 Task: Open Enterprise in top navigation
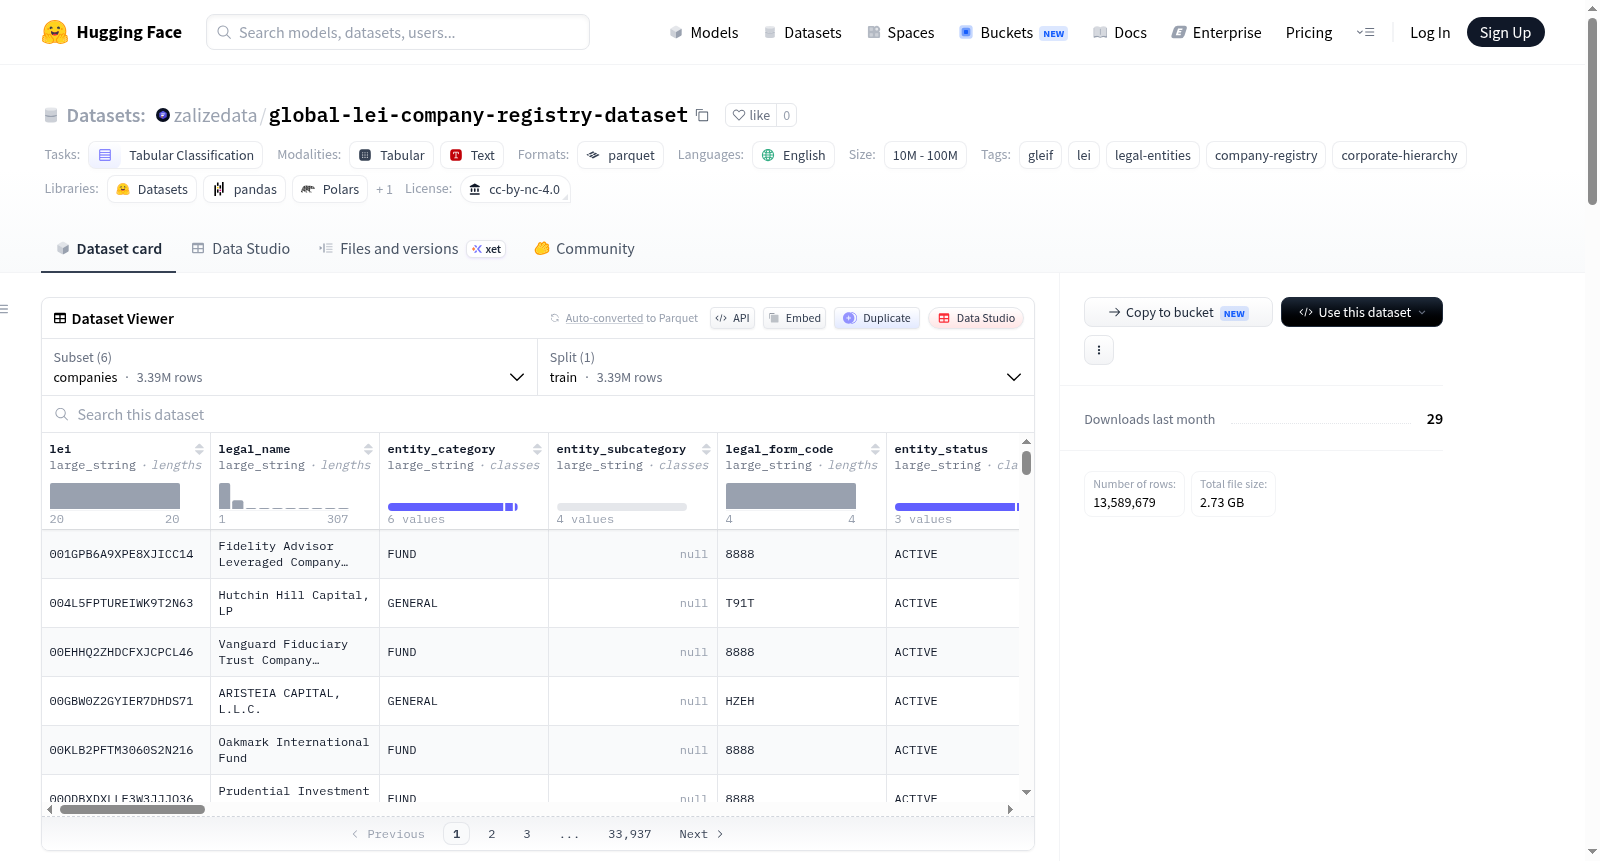point(1216,32)
